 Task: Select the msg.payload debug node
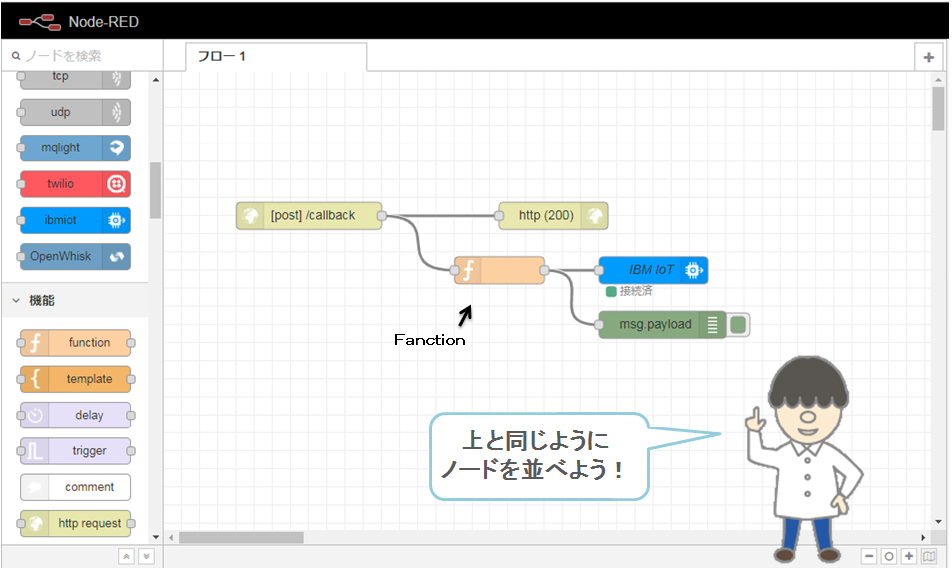(x=662, y=325)
